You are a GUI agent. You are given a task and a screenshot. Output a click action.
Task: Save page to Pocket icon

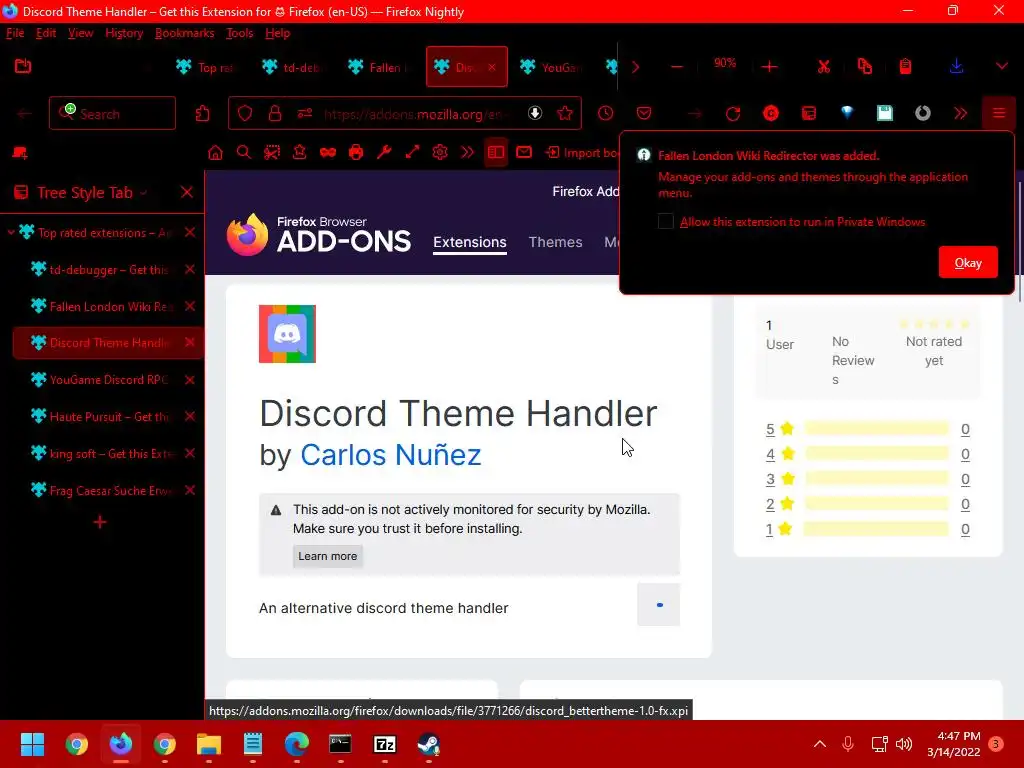click(644, 114)
